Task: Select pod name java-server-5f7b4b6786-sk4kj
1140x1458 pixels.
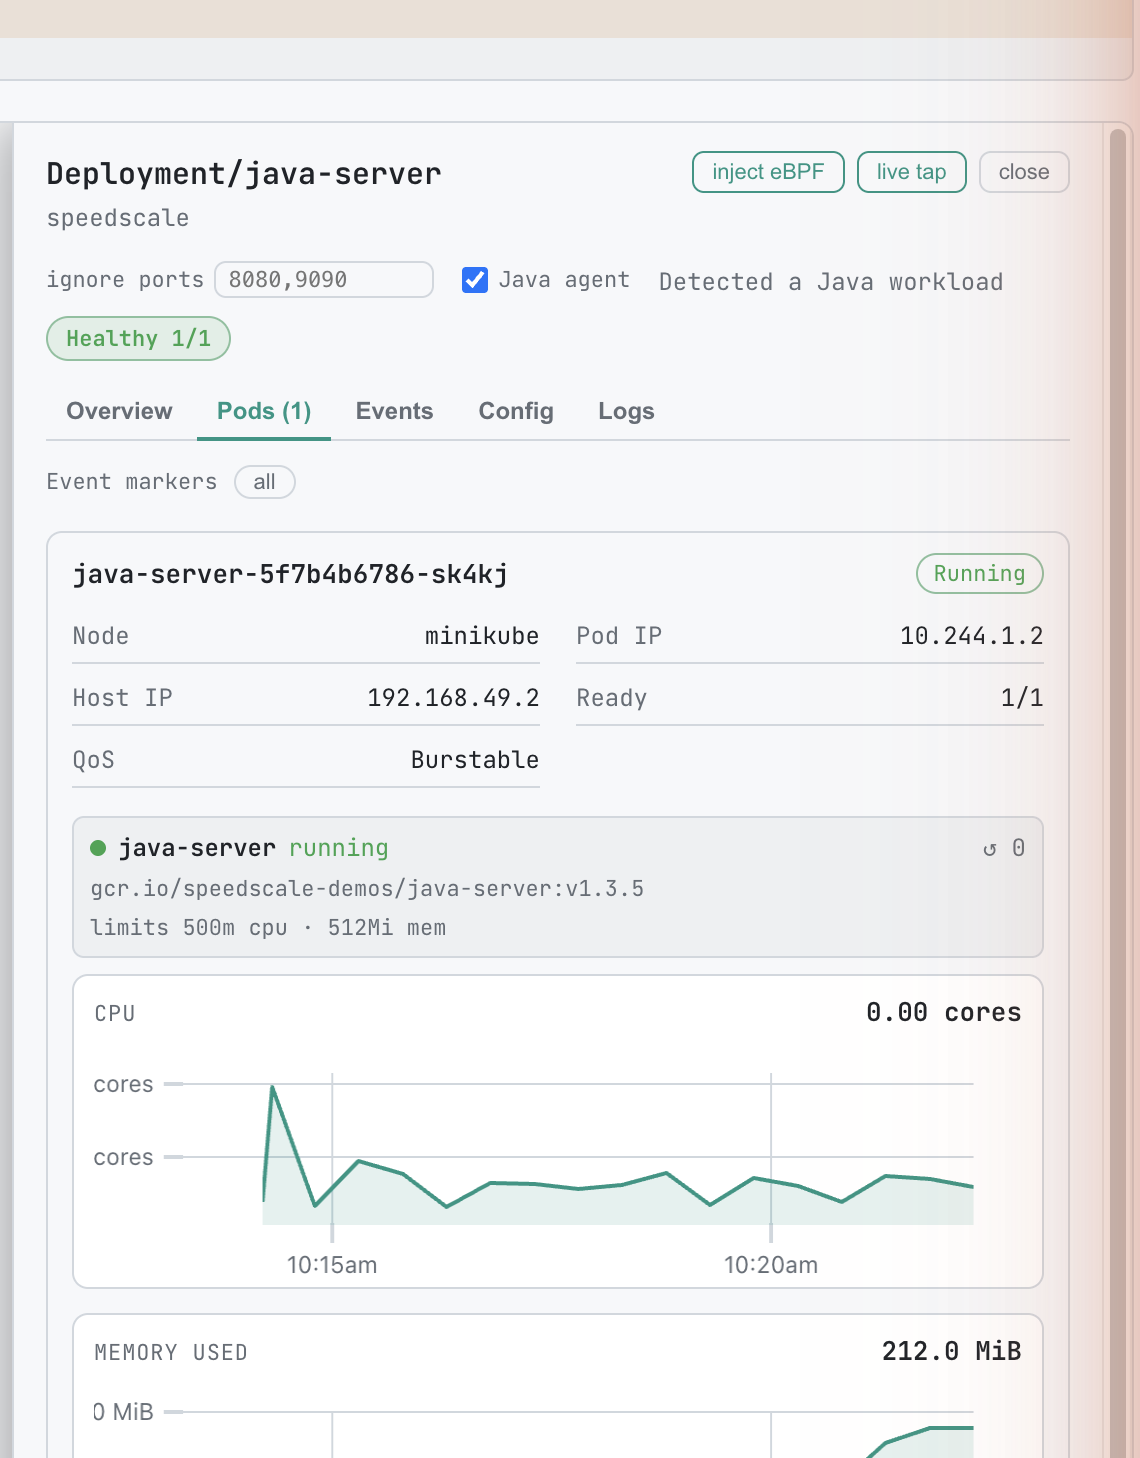Action: (290, 574)
